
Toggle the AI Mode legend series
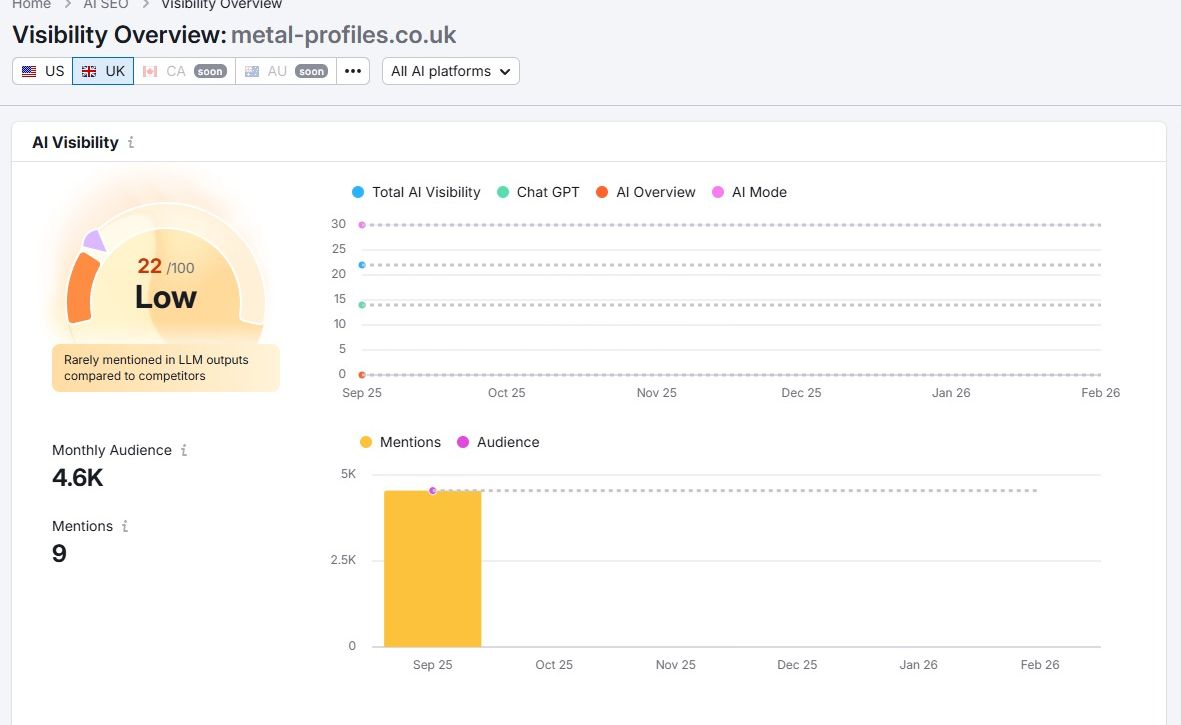click(749, 192)
